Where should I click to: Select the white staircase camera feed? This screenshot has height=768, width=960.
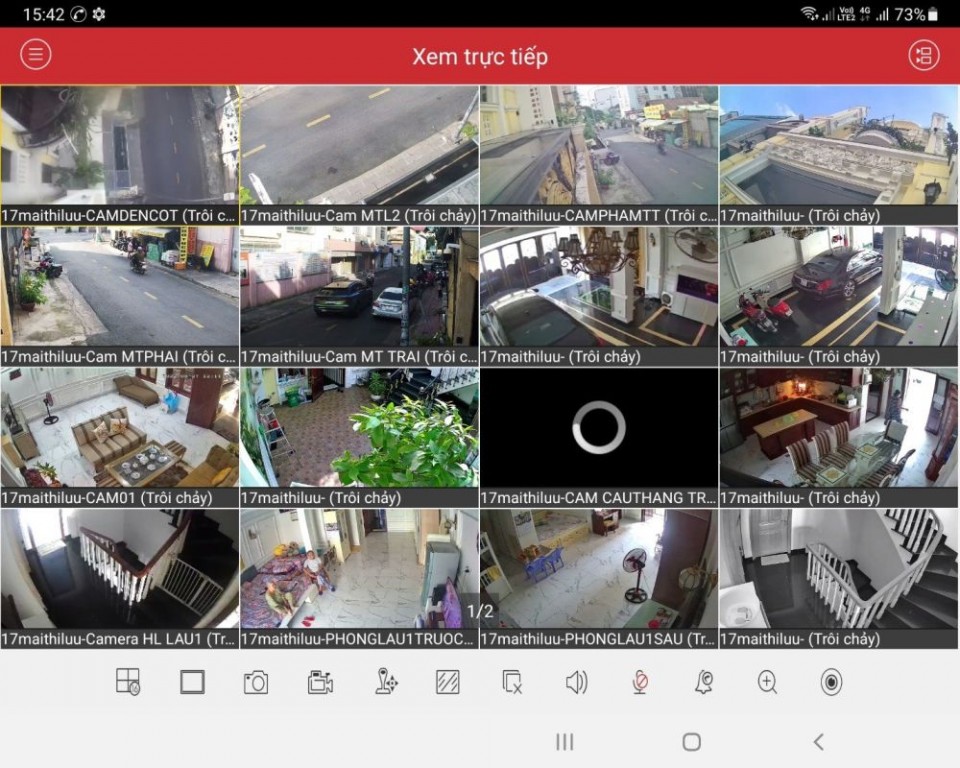point(839,579)
